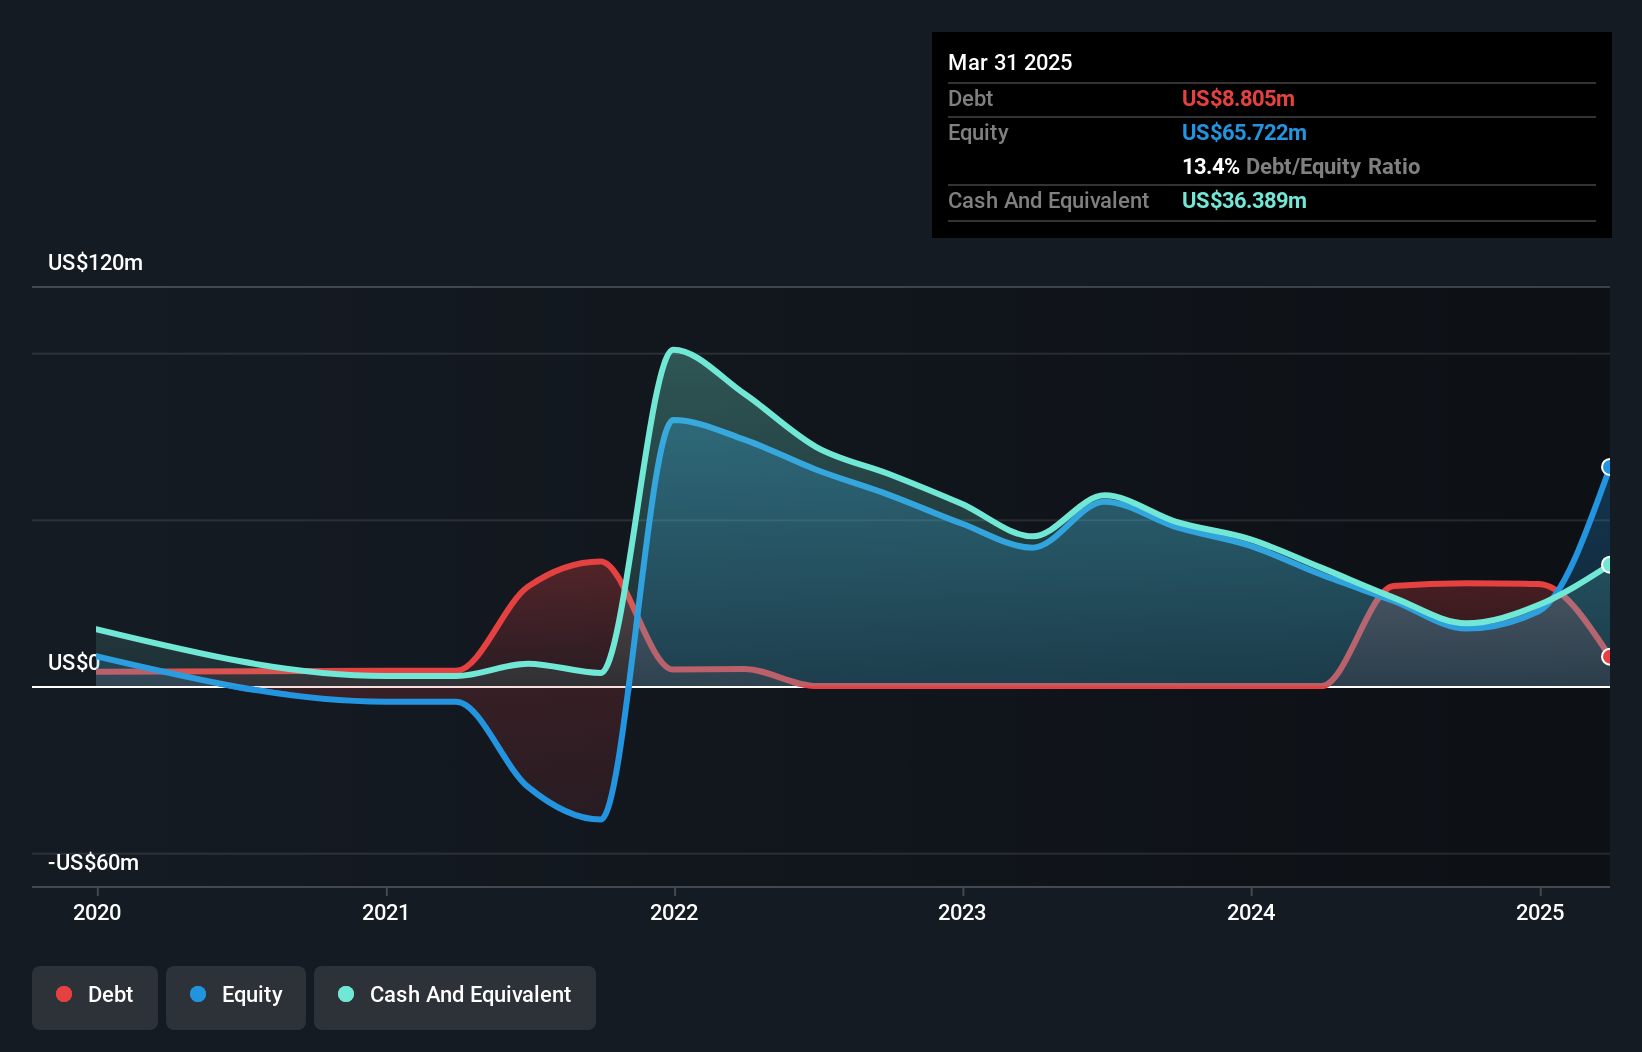
Task: Toggle the Cash And Equivalent legend button
Action: pos(455,997)
